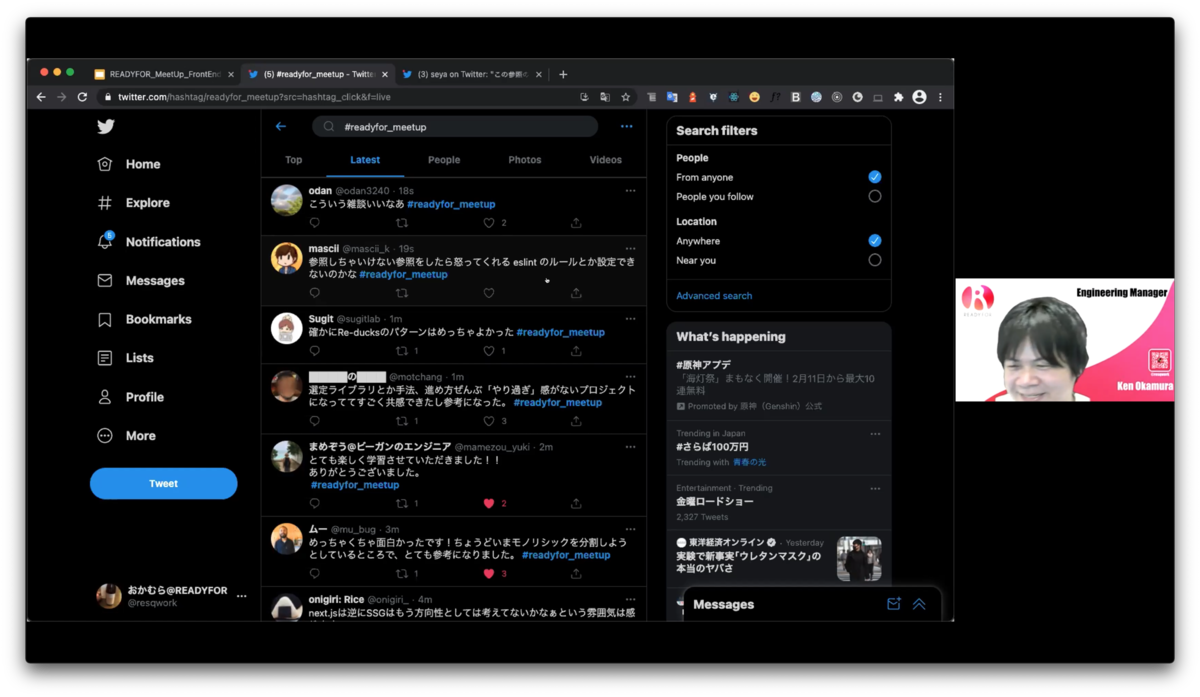1200x697 pixels.
Task: Expand the Messages drawer
Action: [919, 604]
